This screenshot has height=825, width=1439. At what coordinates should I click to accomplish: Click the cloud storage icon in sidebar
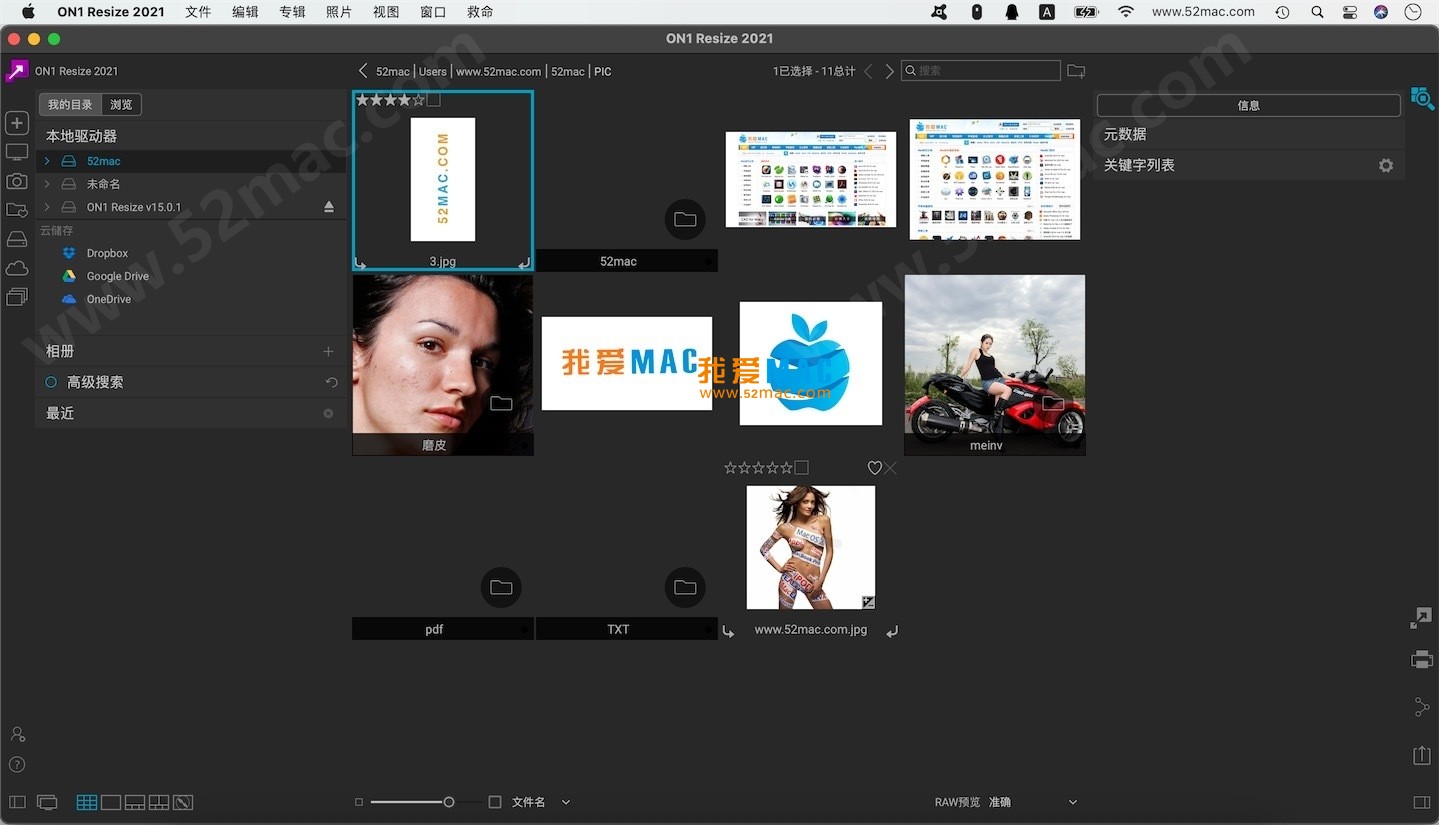click(17, 268)
